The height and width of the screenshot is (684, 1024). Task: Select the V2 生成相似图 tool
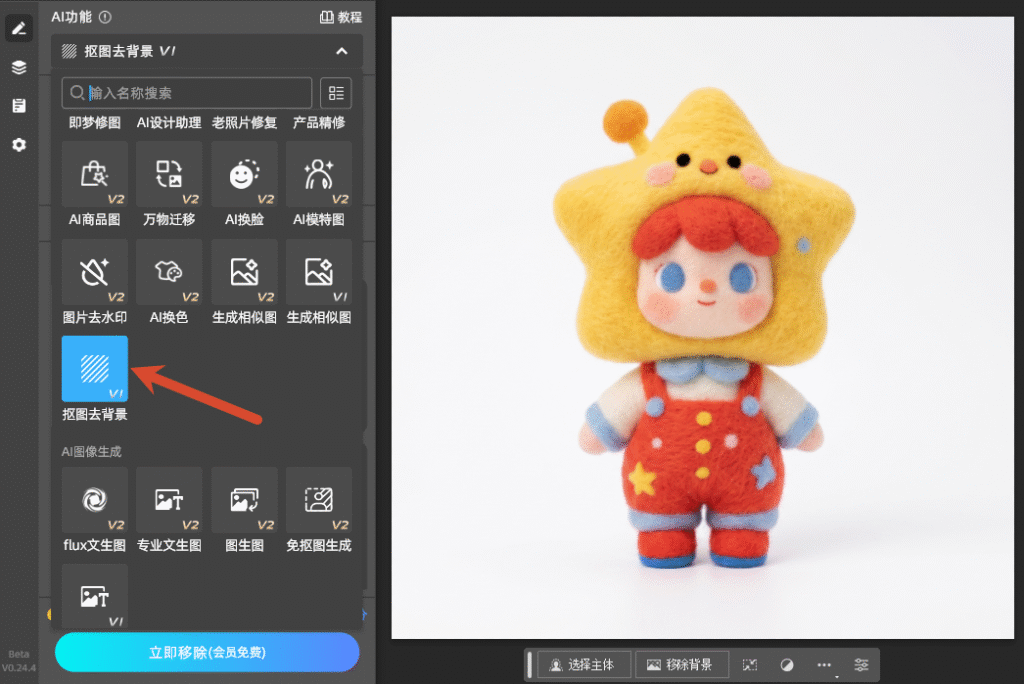point(244,272)
